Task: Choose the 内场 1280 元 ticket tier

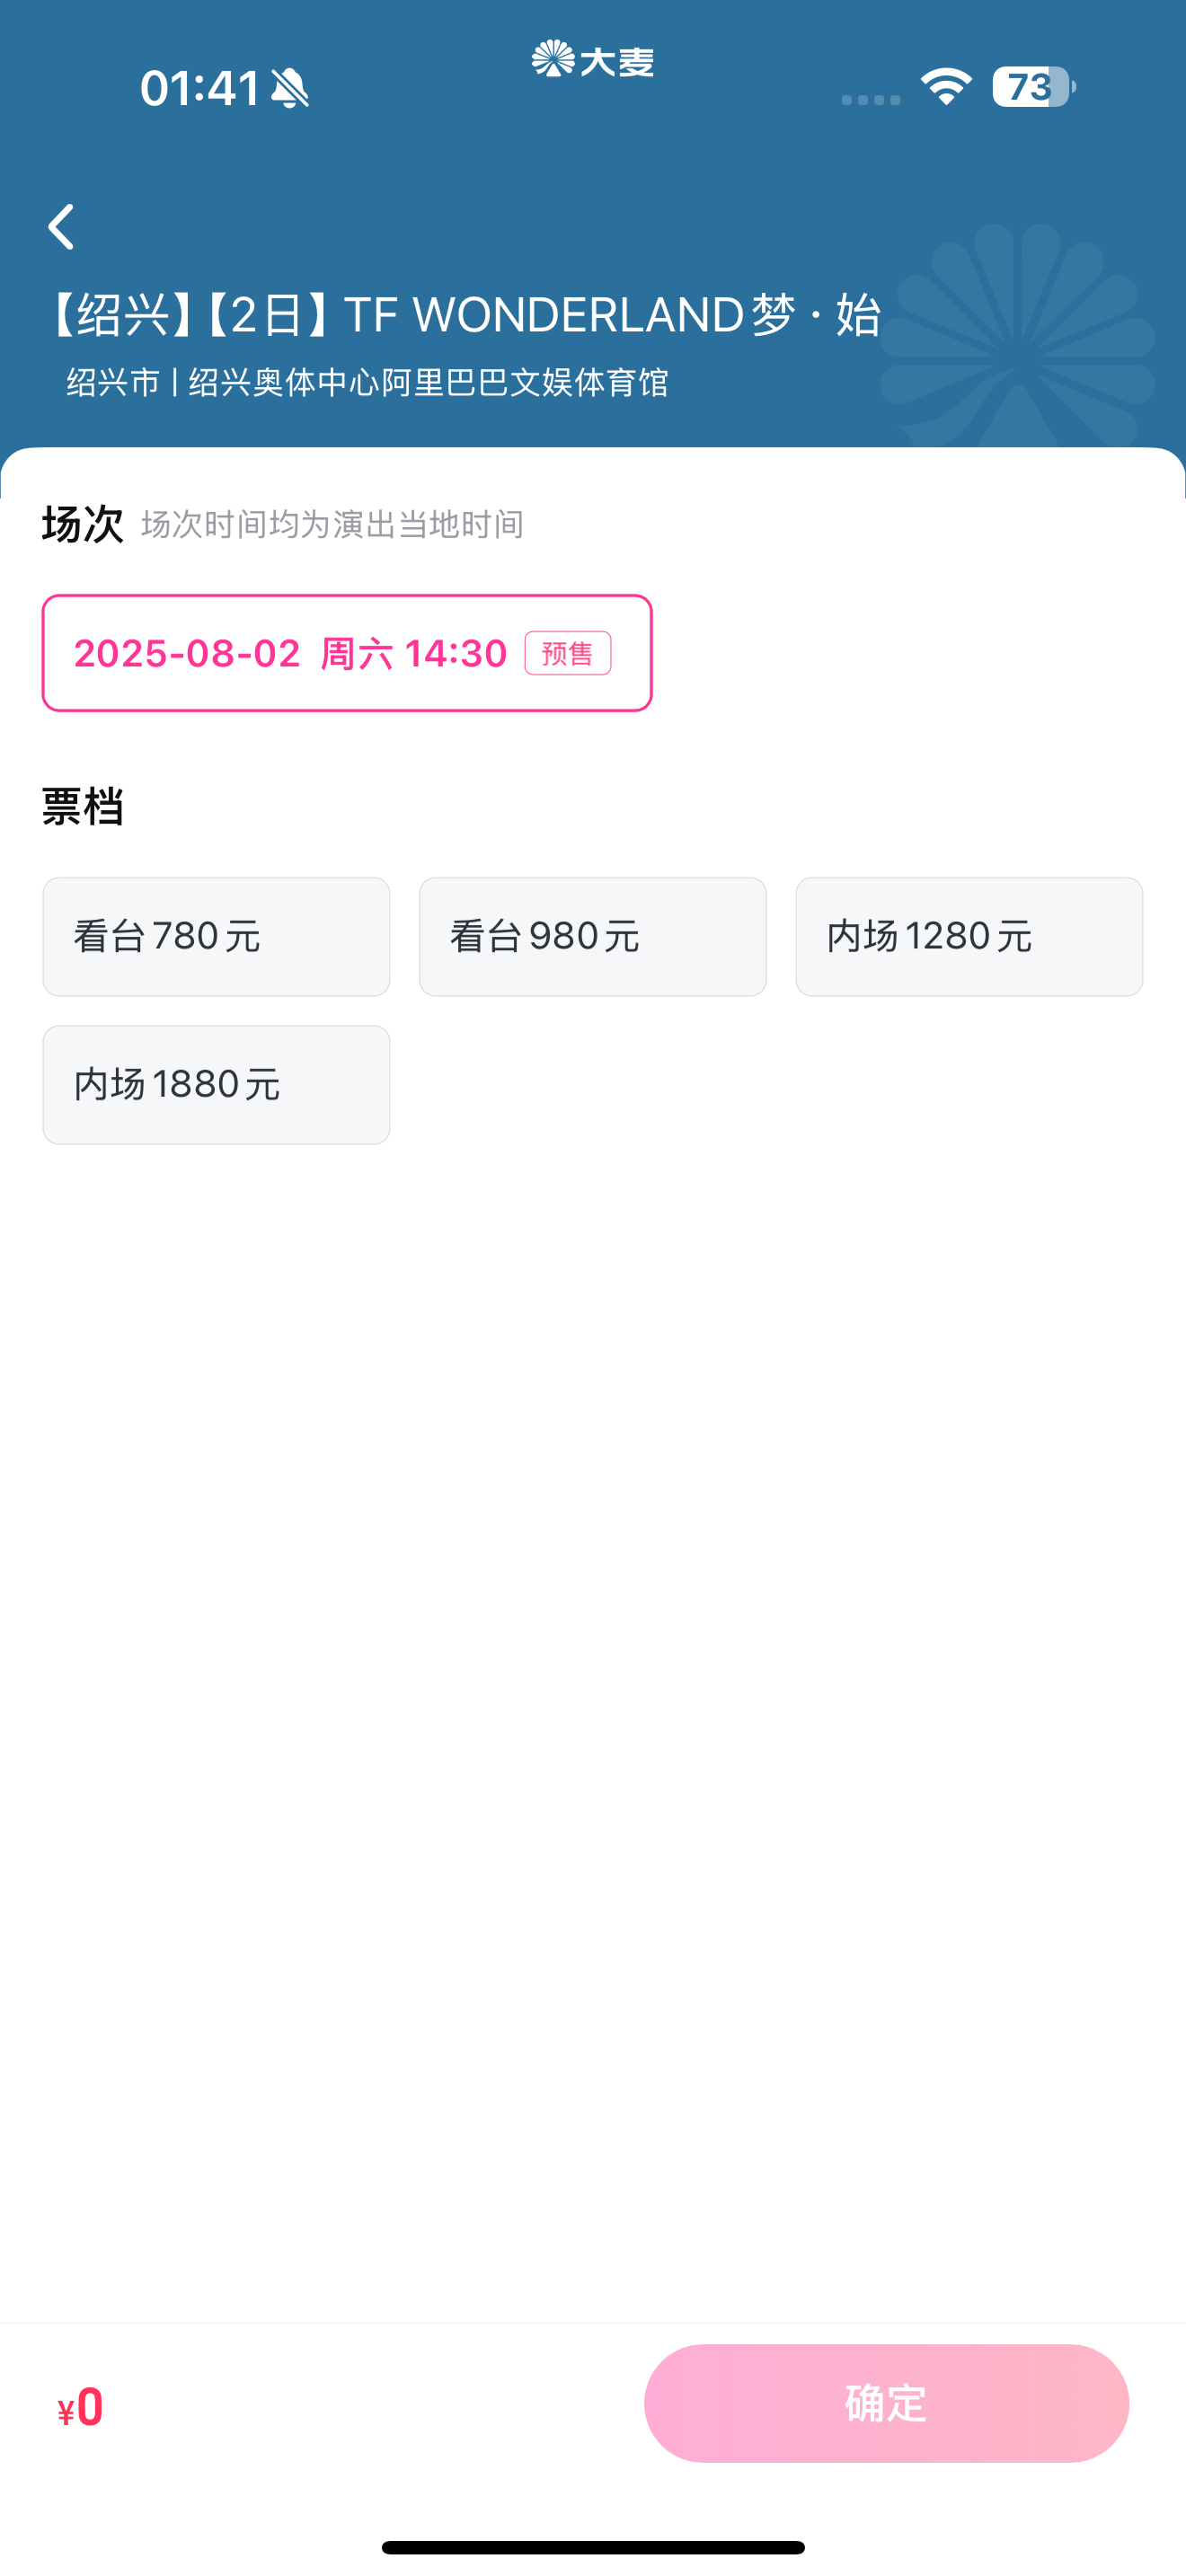Action: 969,937
